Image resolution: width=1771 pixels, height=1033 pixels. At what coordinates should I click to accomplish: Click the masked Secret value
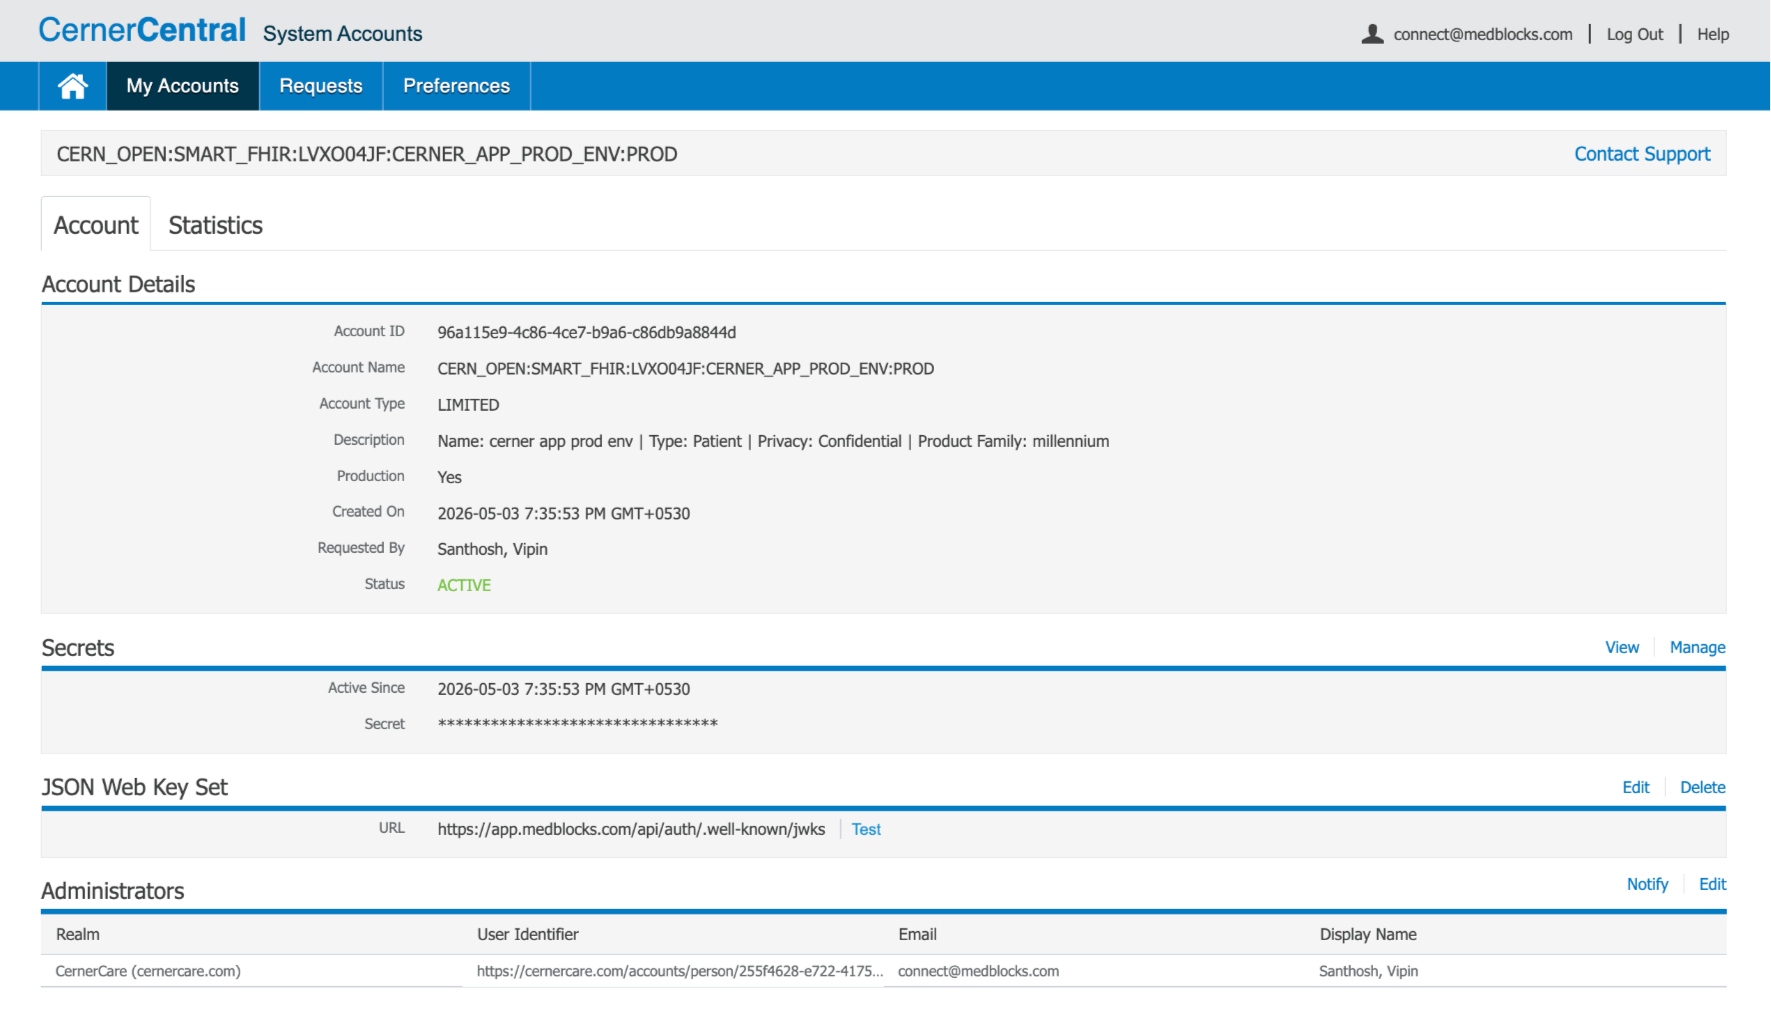click(578, 724)
